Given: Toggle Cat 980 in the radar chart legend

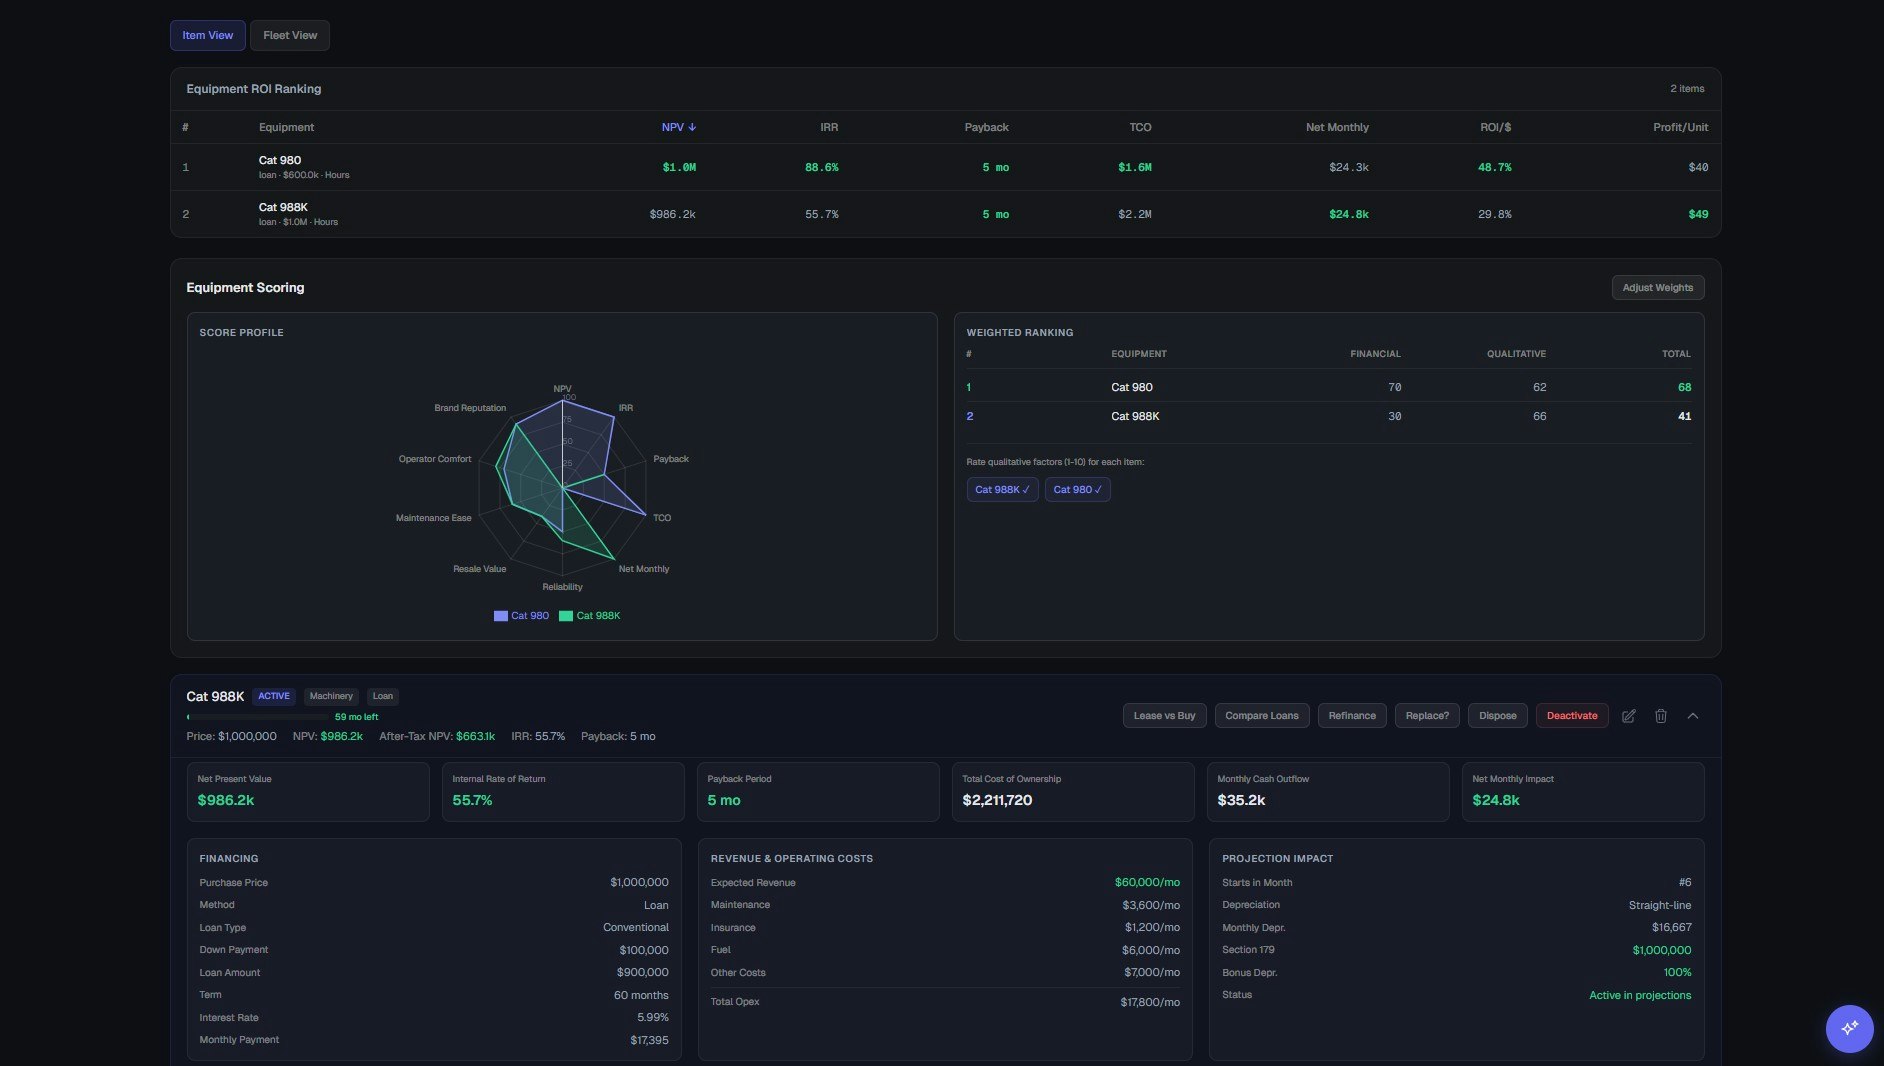Looking at the screenshot, I should 521,616.
